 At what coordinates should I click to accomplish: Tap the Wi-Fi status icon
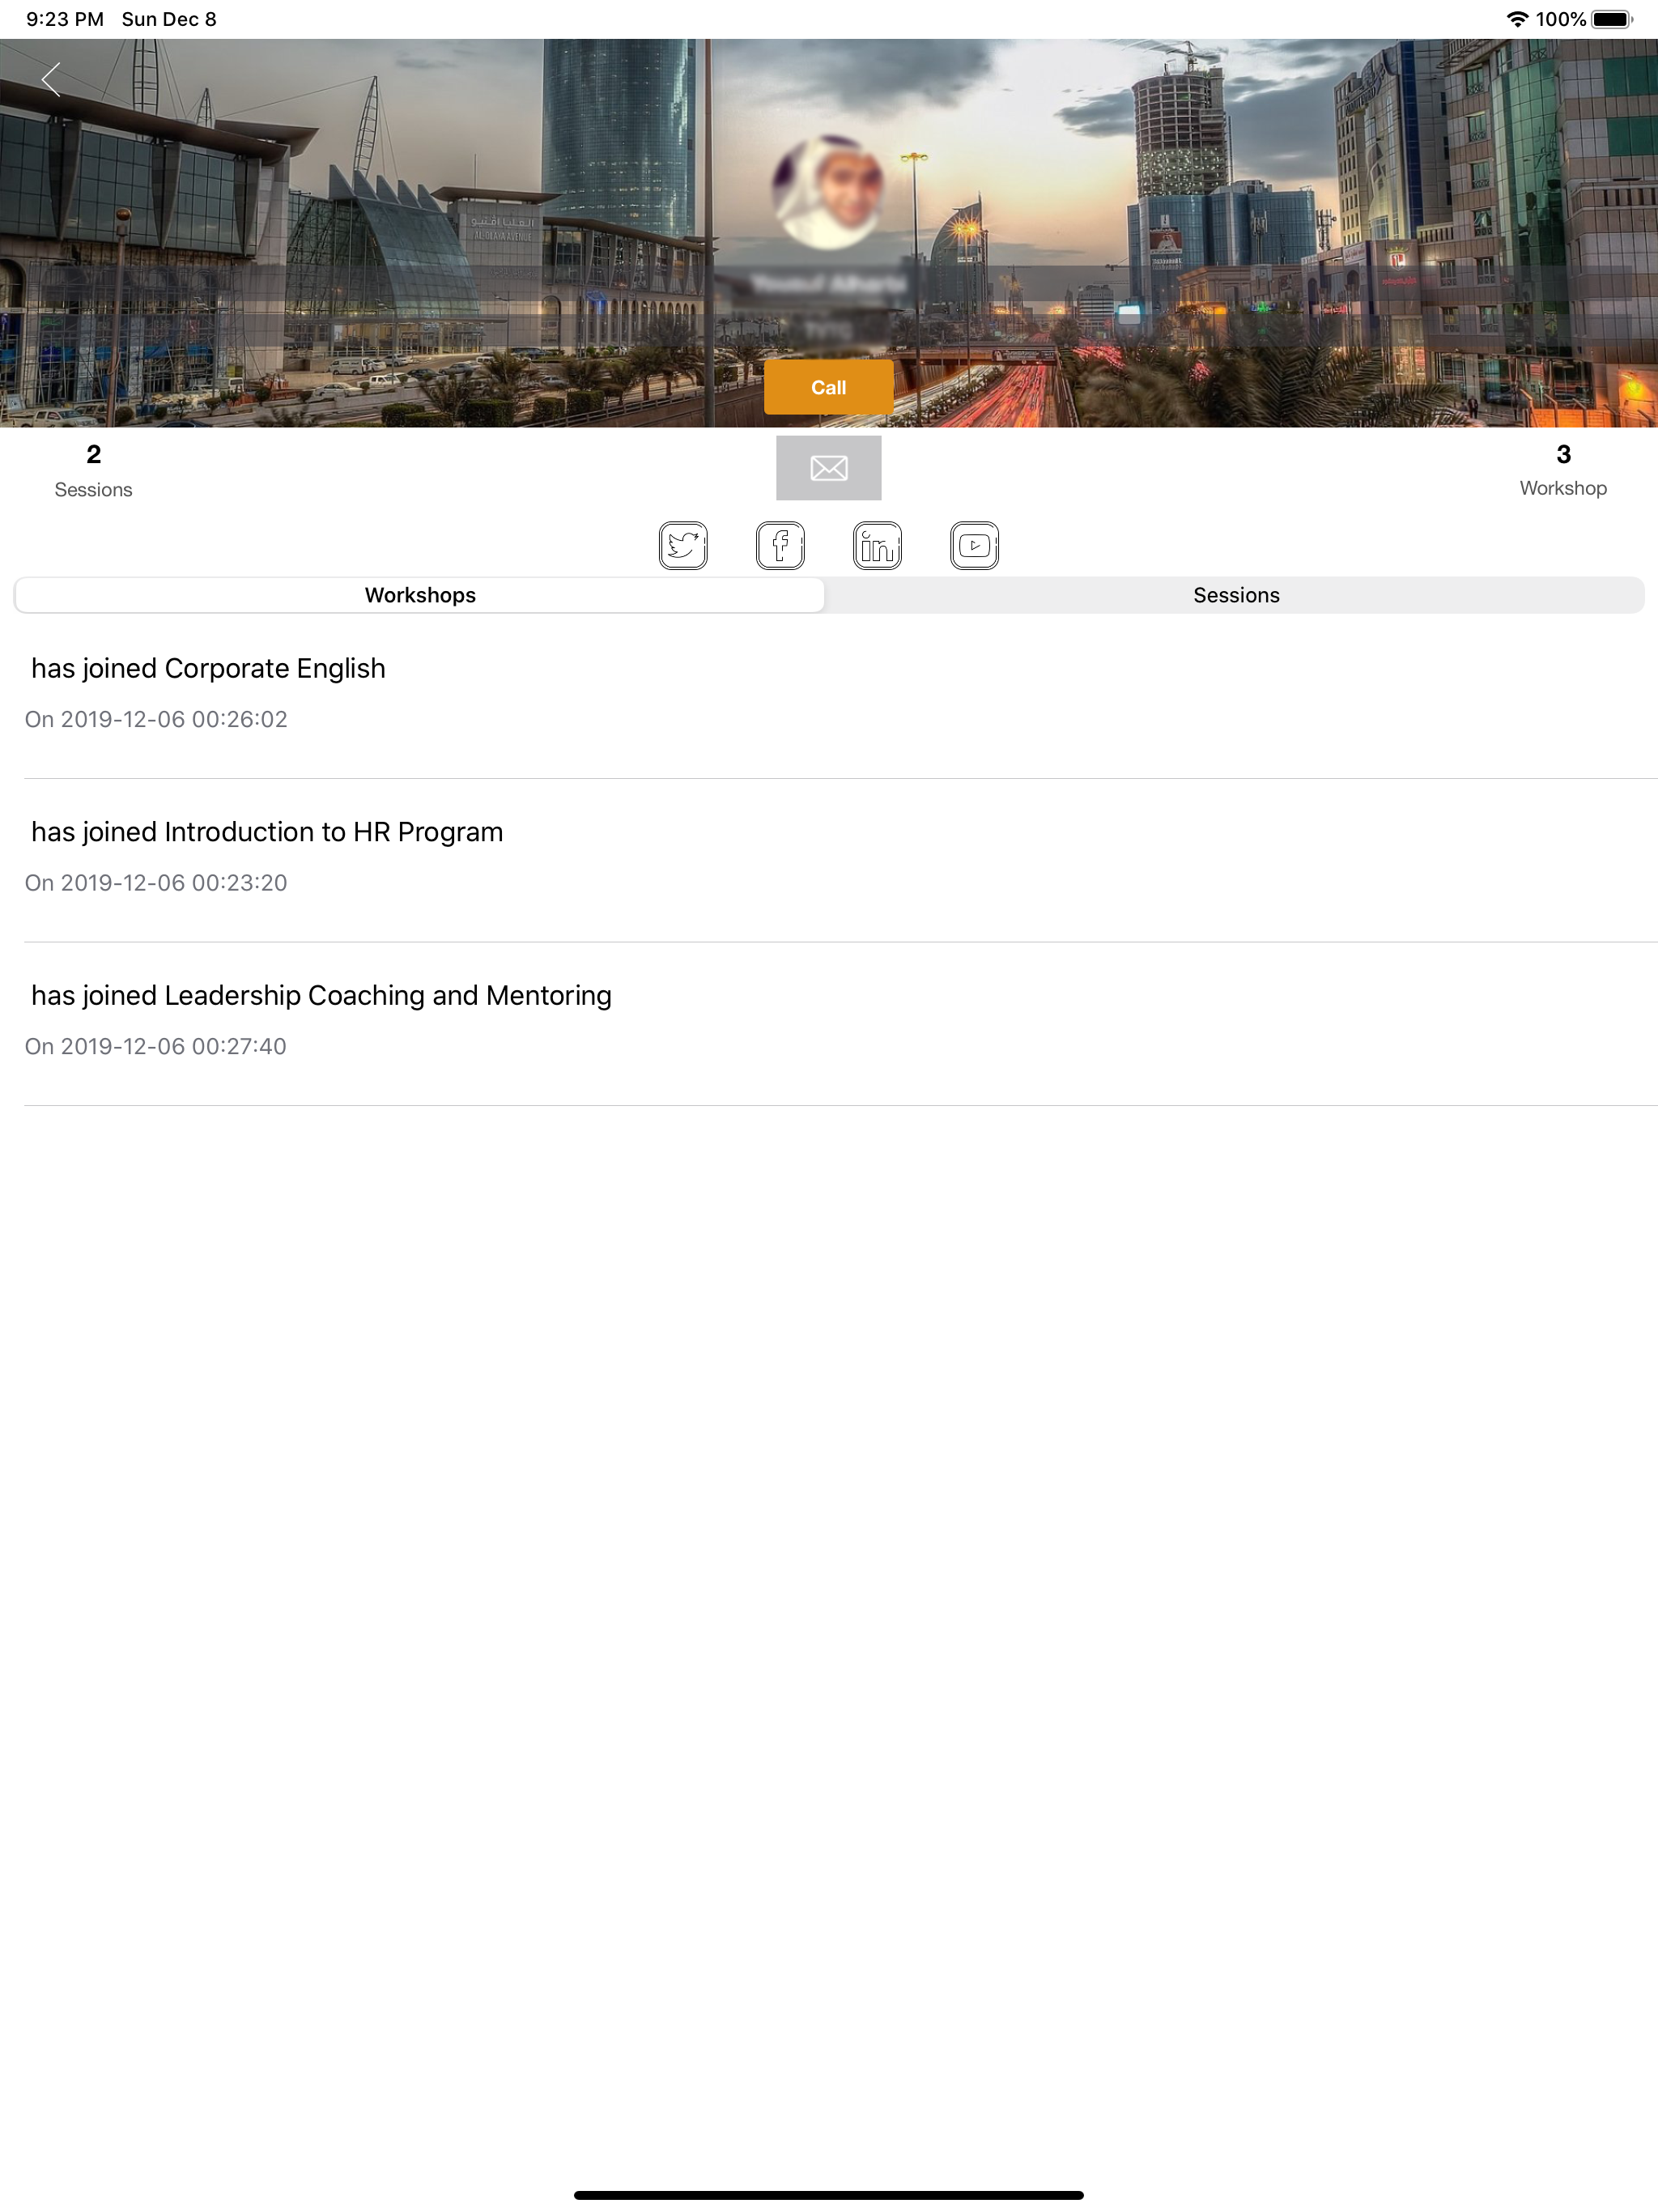[x=1517, y=19]
